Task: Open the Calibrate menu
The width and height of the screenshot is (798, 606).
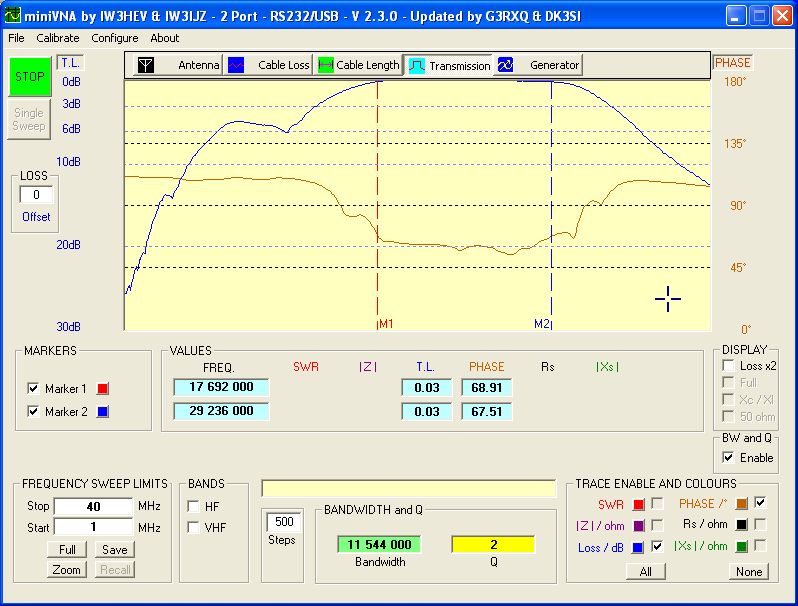Action: click(x=58, y=38)
